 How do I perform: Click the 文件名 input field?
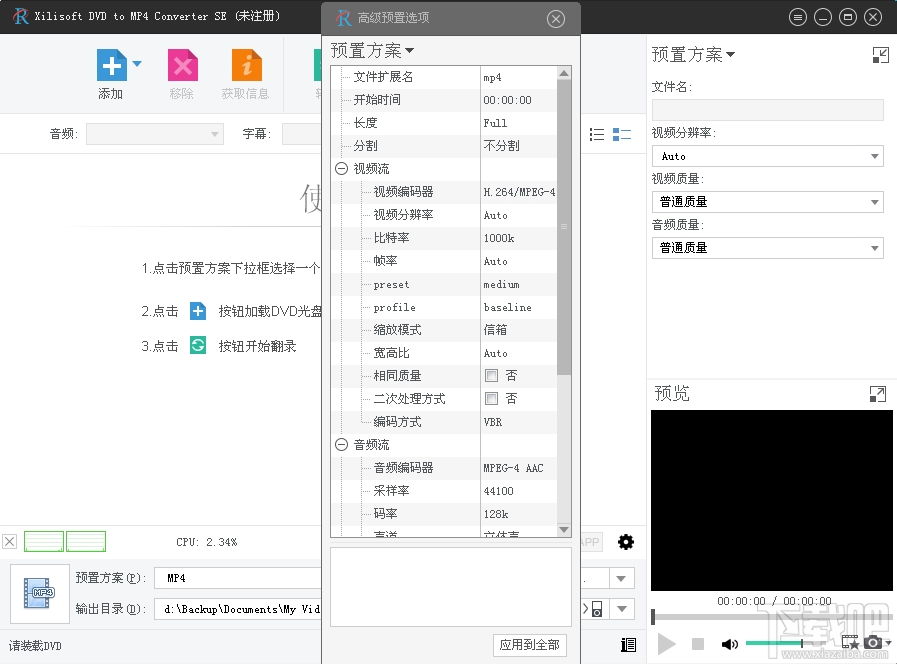point(768,110)
